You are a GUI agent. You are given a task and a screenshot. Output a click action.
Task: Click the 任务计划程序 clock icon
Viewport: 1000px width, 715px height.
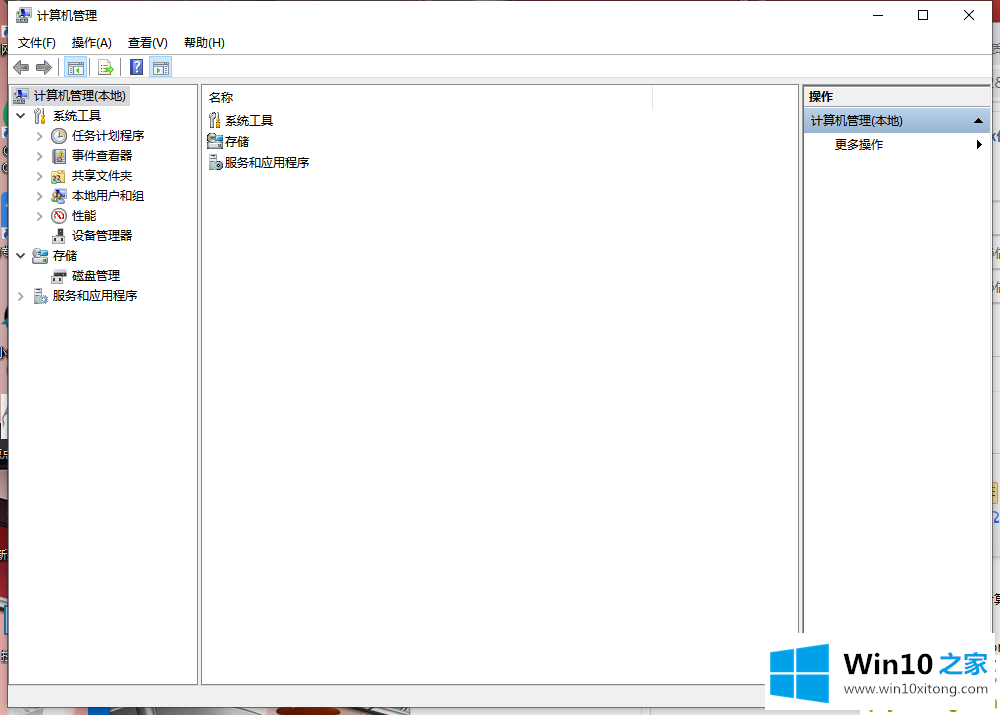point(59,136)
